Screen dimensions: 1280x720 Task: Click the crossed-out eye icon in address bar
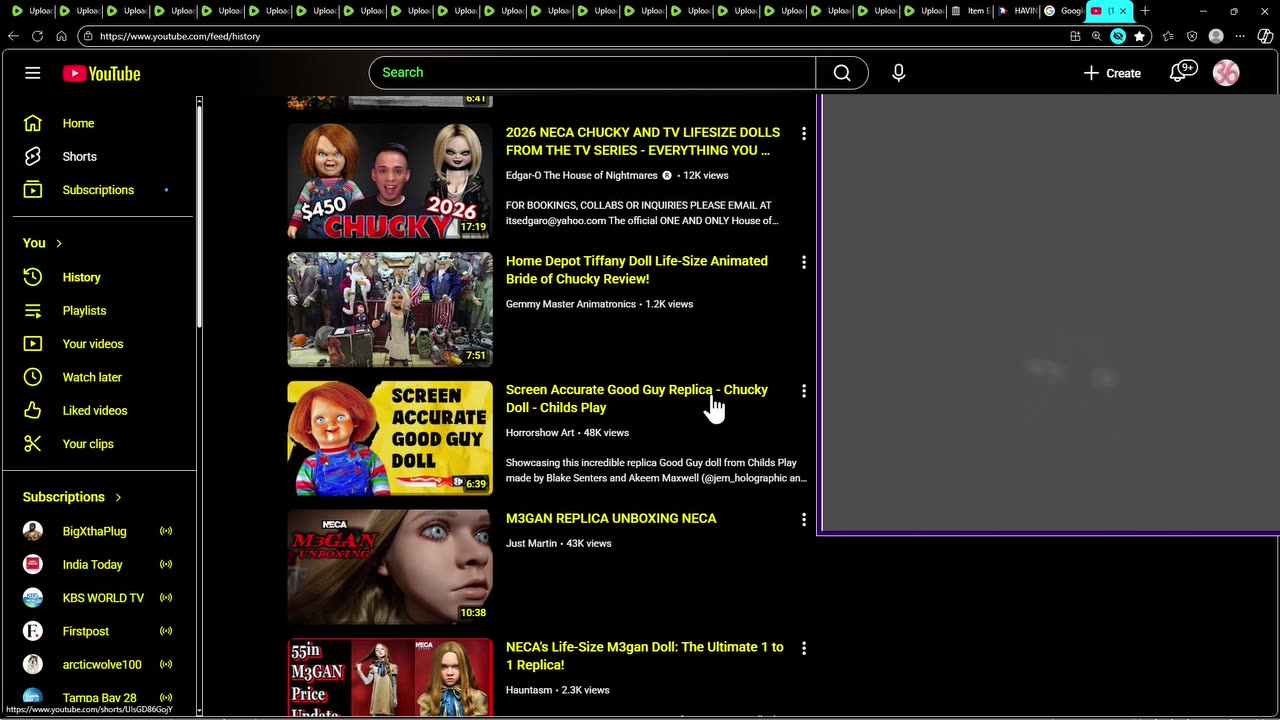coord(1118,36)
